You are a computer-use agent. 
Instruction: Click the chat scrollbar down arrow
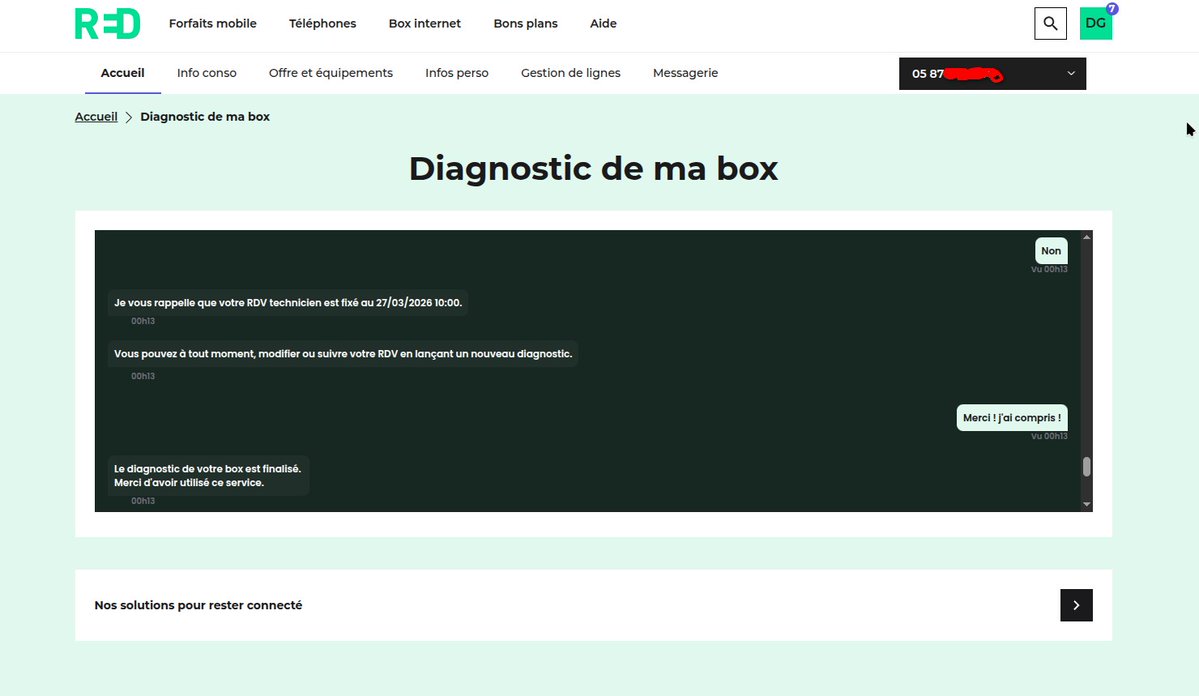(x=1087, y=504)
